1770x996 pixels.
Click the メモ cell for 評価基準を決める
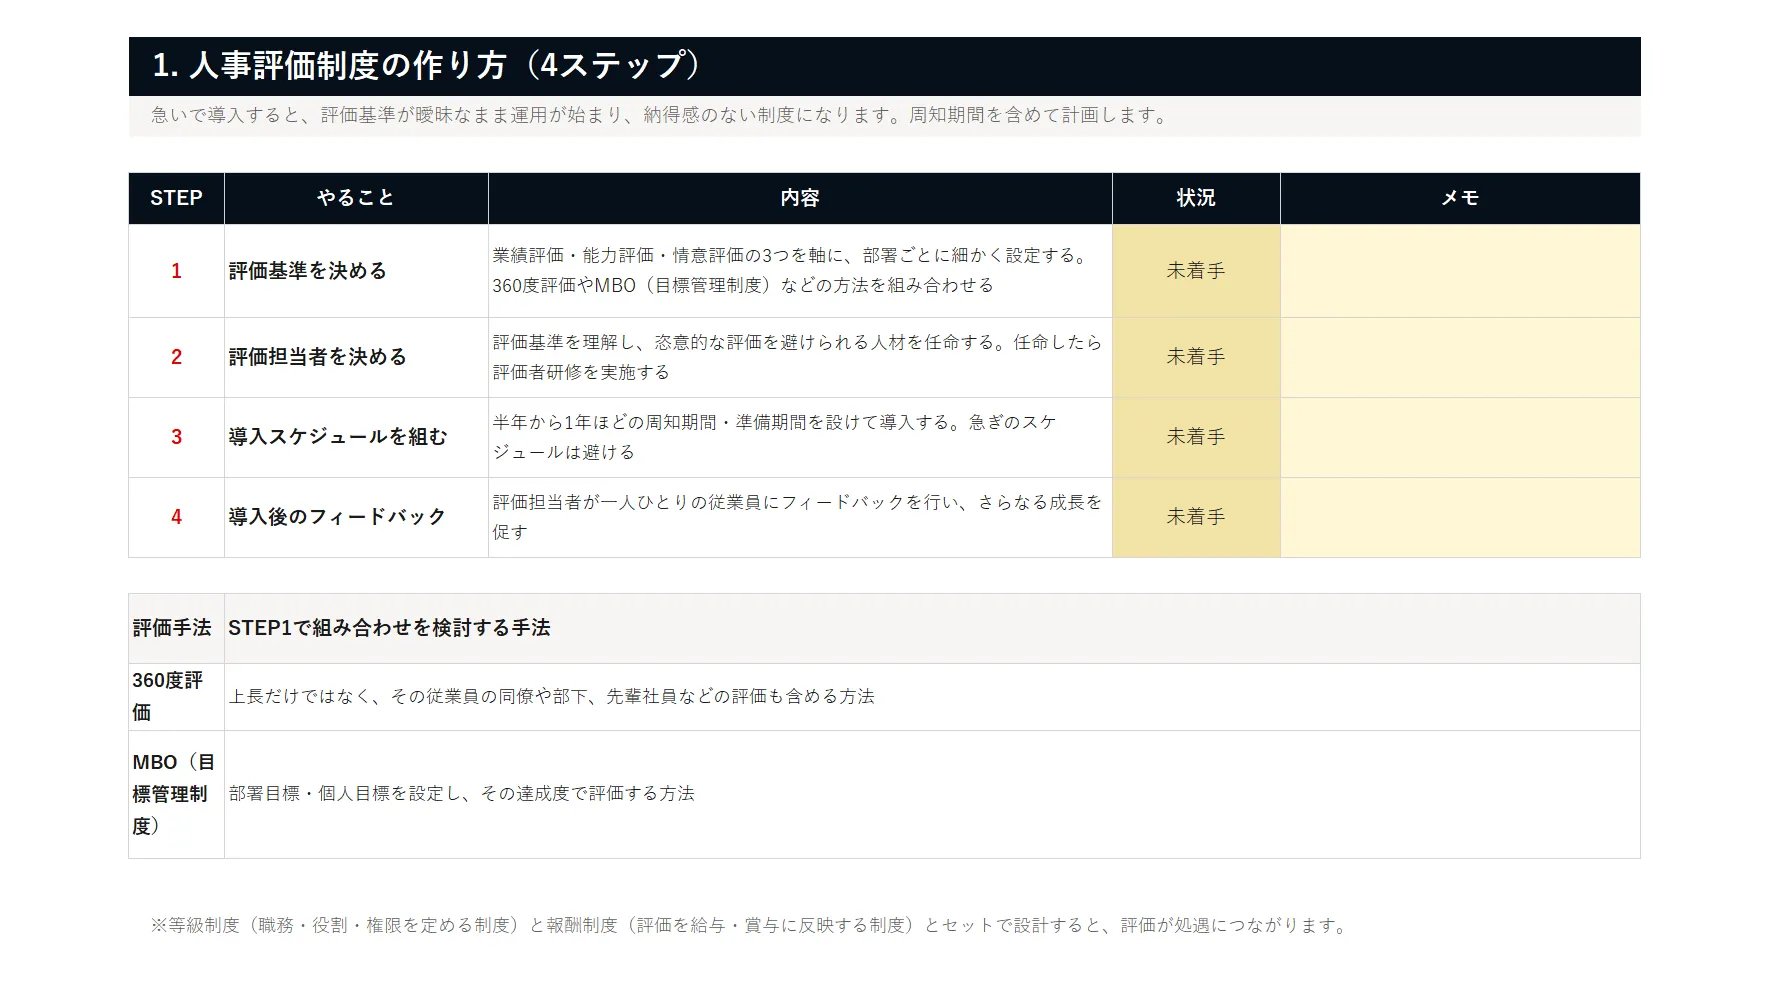(1460, 271)
